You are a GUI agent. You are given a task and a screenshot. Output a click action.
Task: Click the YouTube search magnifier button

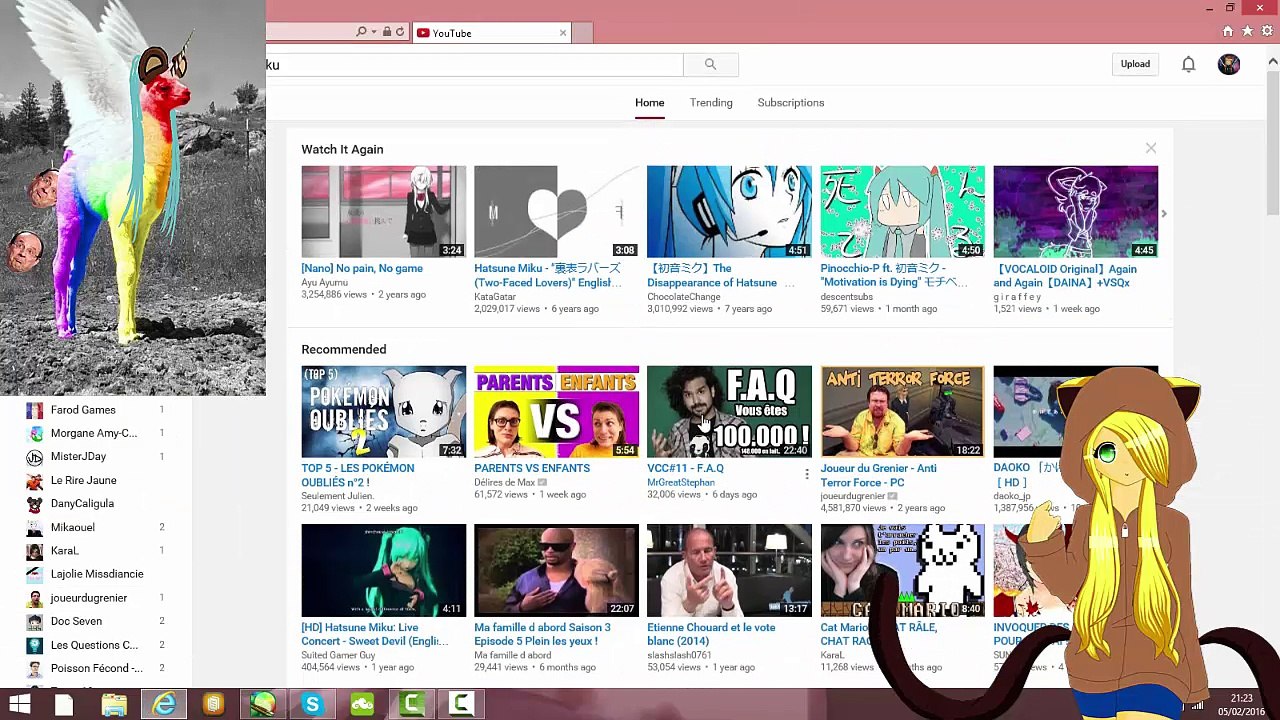click(710, 64)
